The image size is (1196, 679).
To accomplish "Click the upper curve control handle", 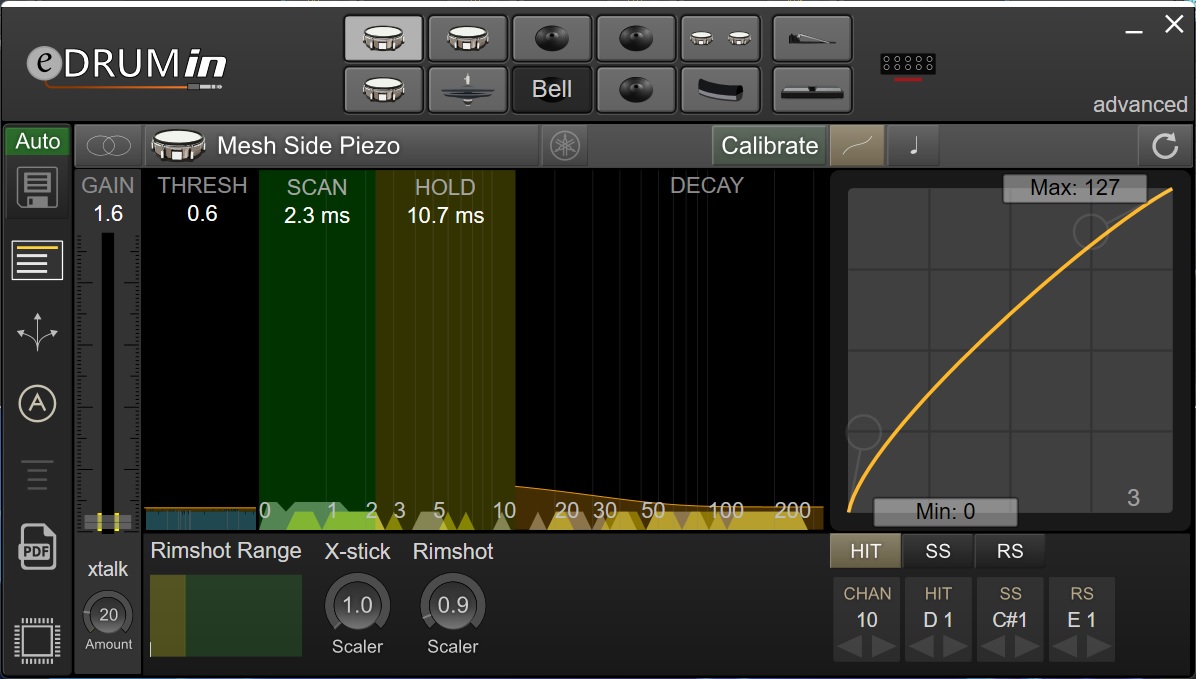I will (x=1091, y=230).
